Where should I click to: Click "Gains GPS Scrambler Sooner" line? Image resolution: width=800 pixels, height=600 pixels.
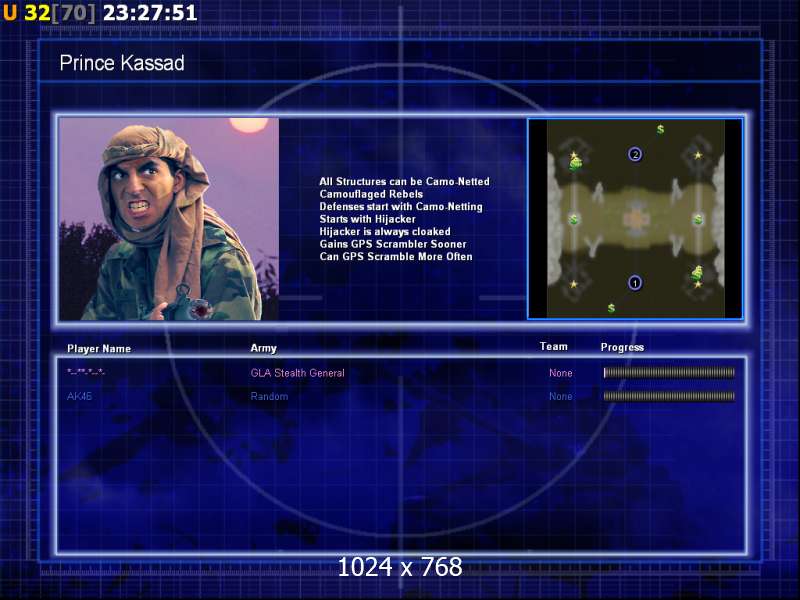coord(393,244)
